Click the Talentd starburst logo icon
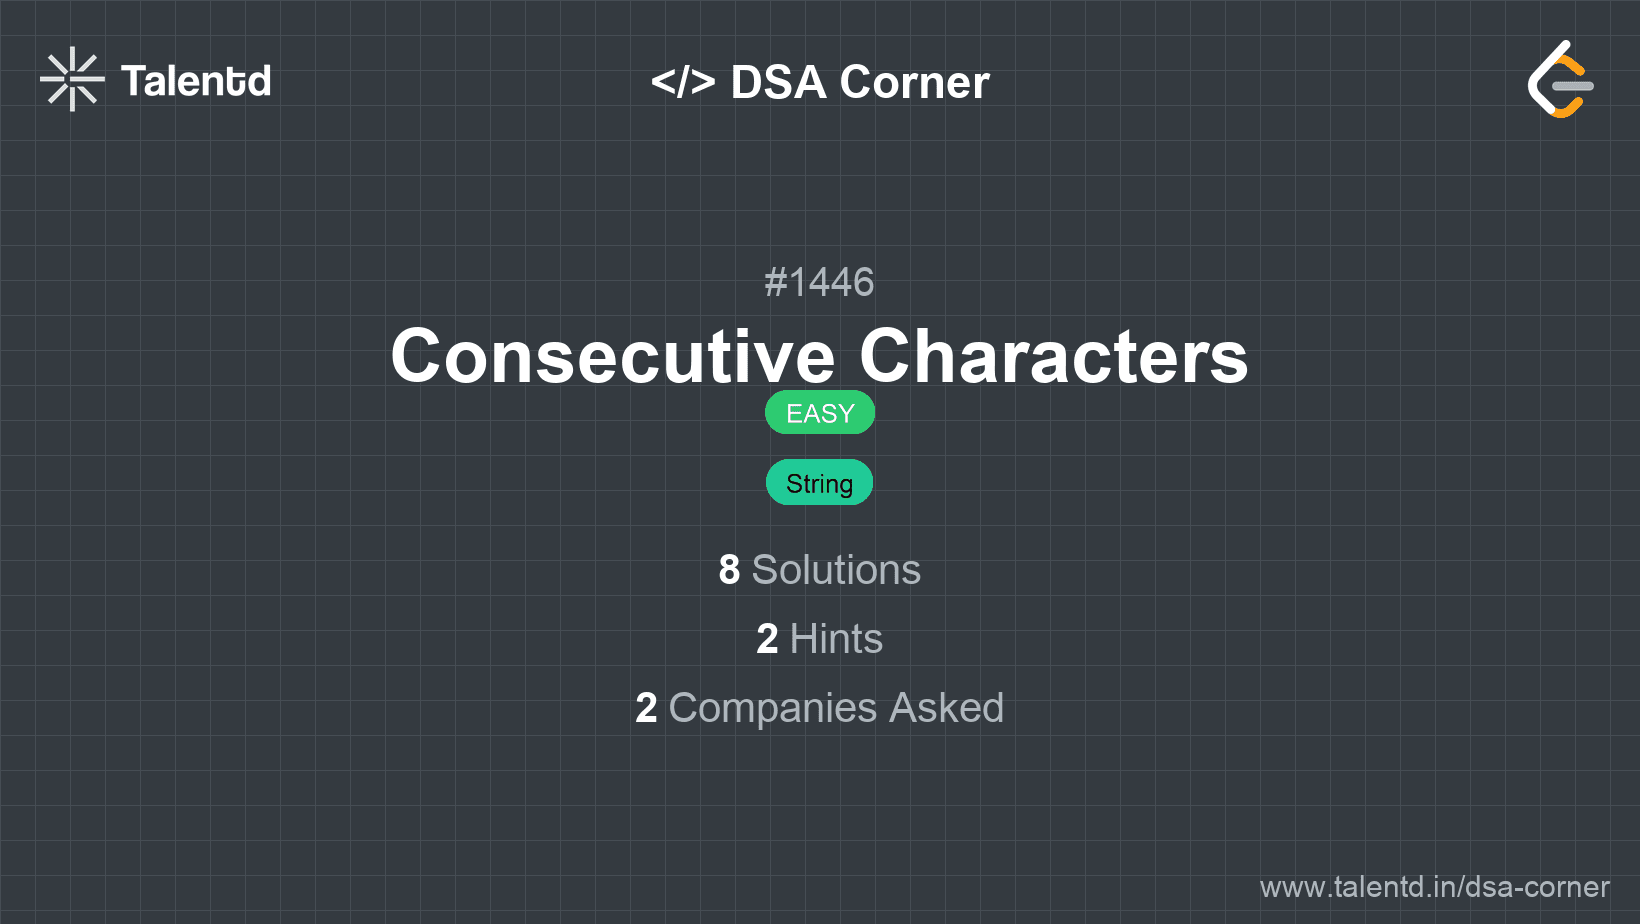The height and width of the screenshot is (924, 1640). [72, 80]
